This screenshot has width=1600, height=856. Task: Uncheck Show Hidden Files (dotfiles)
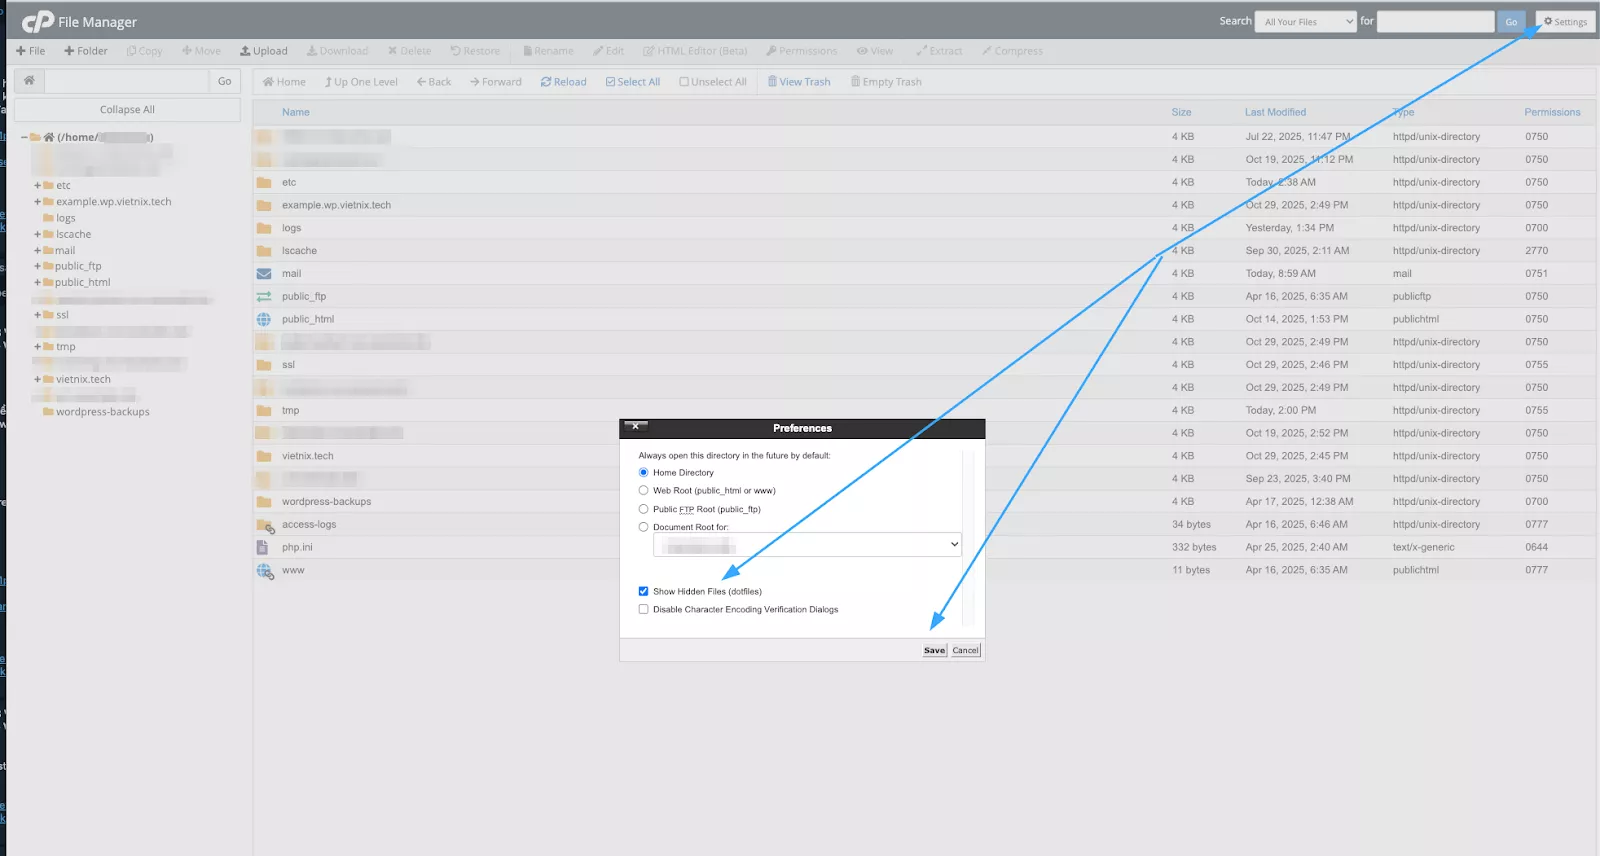click(644, 591)
